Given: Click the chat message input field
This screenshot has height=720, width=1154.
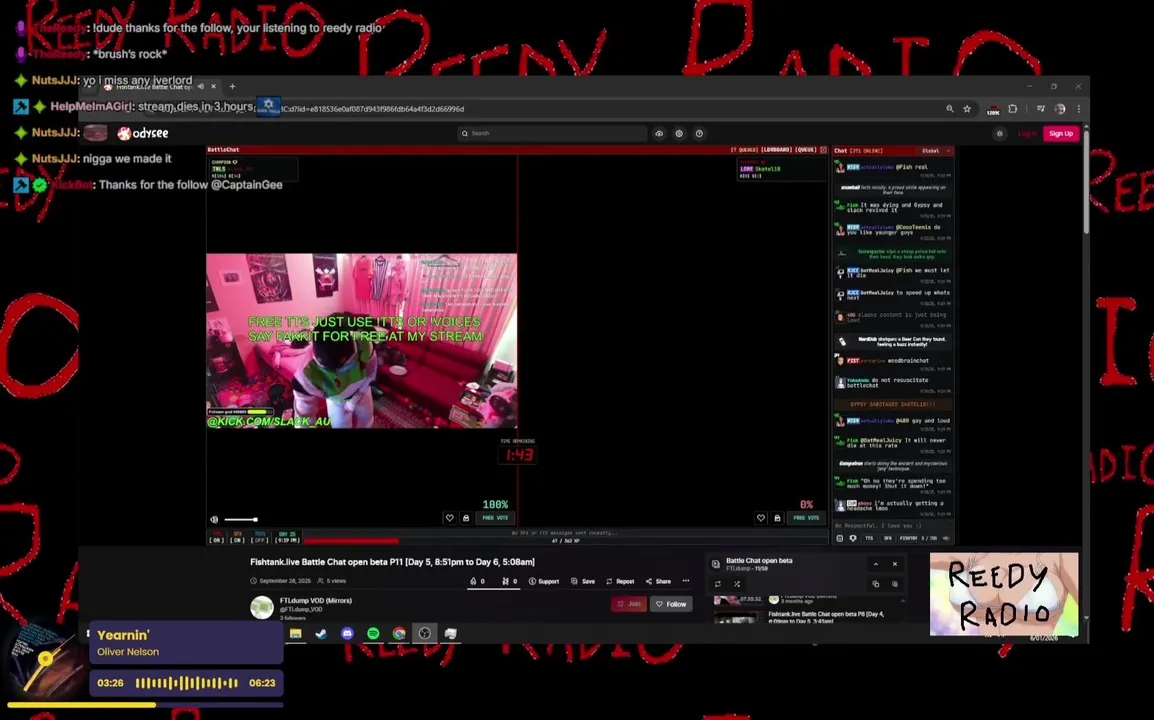Looking at the screenshot, I should coord(893,526).
